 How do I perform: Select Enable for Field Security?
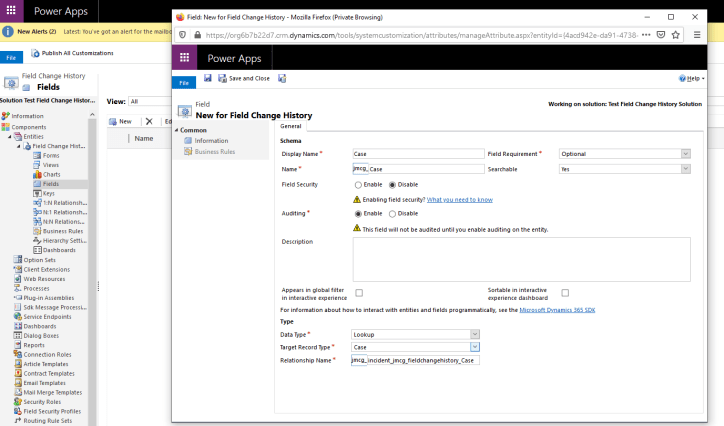(x=359, y=185)
